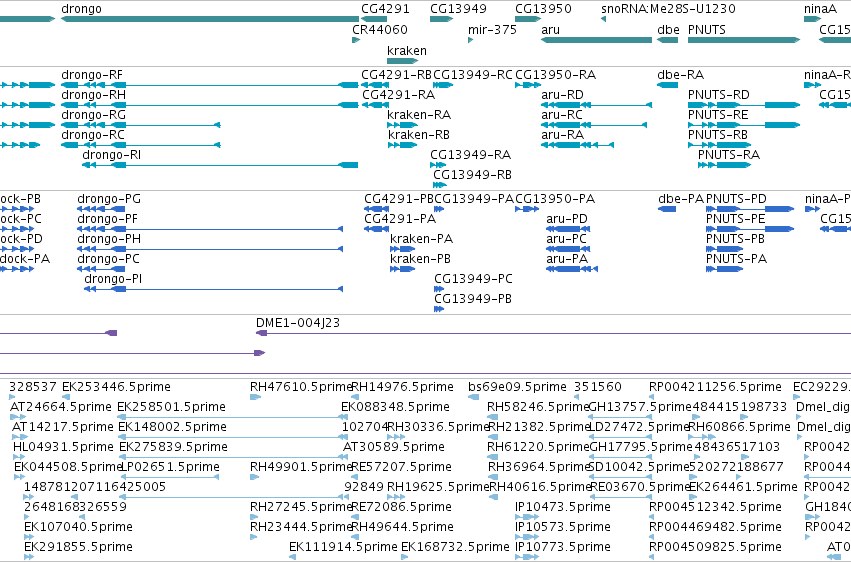Click transcript drongo-RC
Screen dimensions: 851x562
click(93, 135)
